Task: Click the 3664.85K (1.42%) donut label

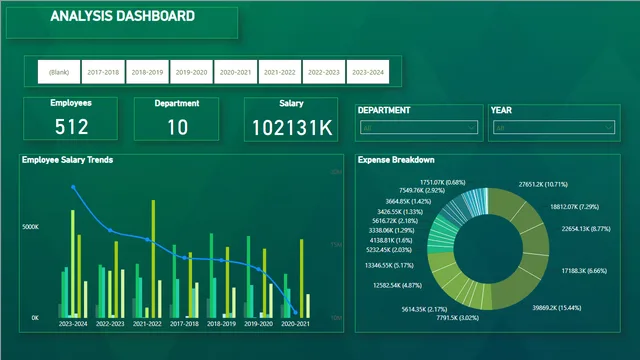Action: tap(408, 202)
